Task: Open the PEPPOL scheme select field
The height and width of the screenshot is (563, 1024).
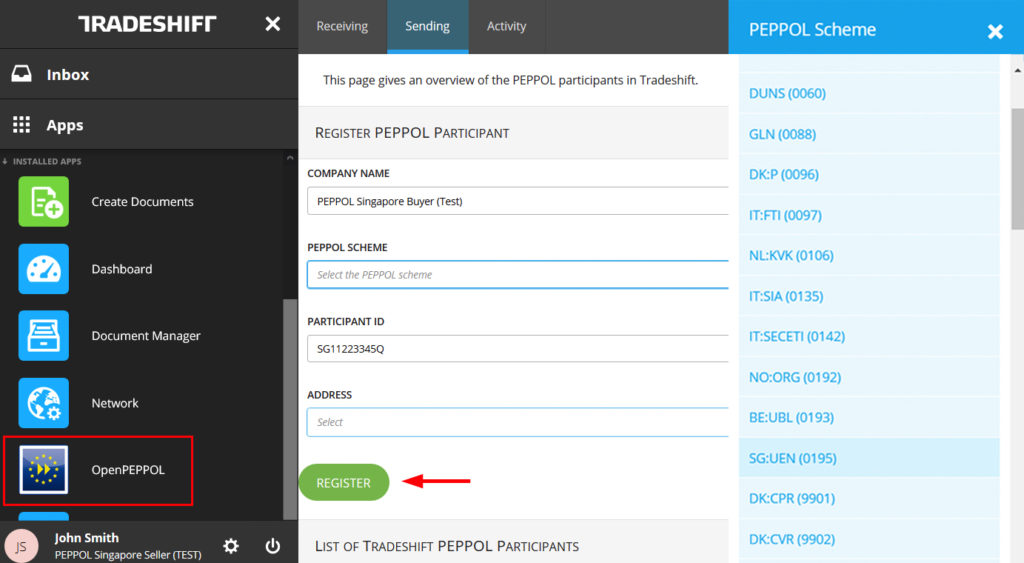Action: point(518,275)
